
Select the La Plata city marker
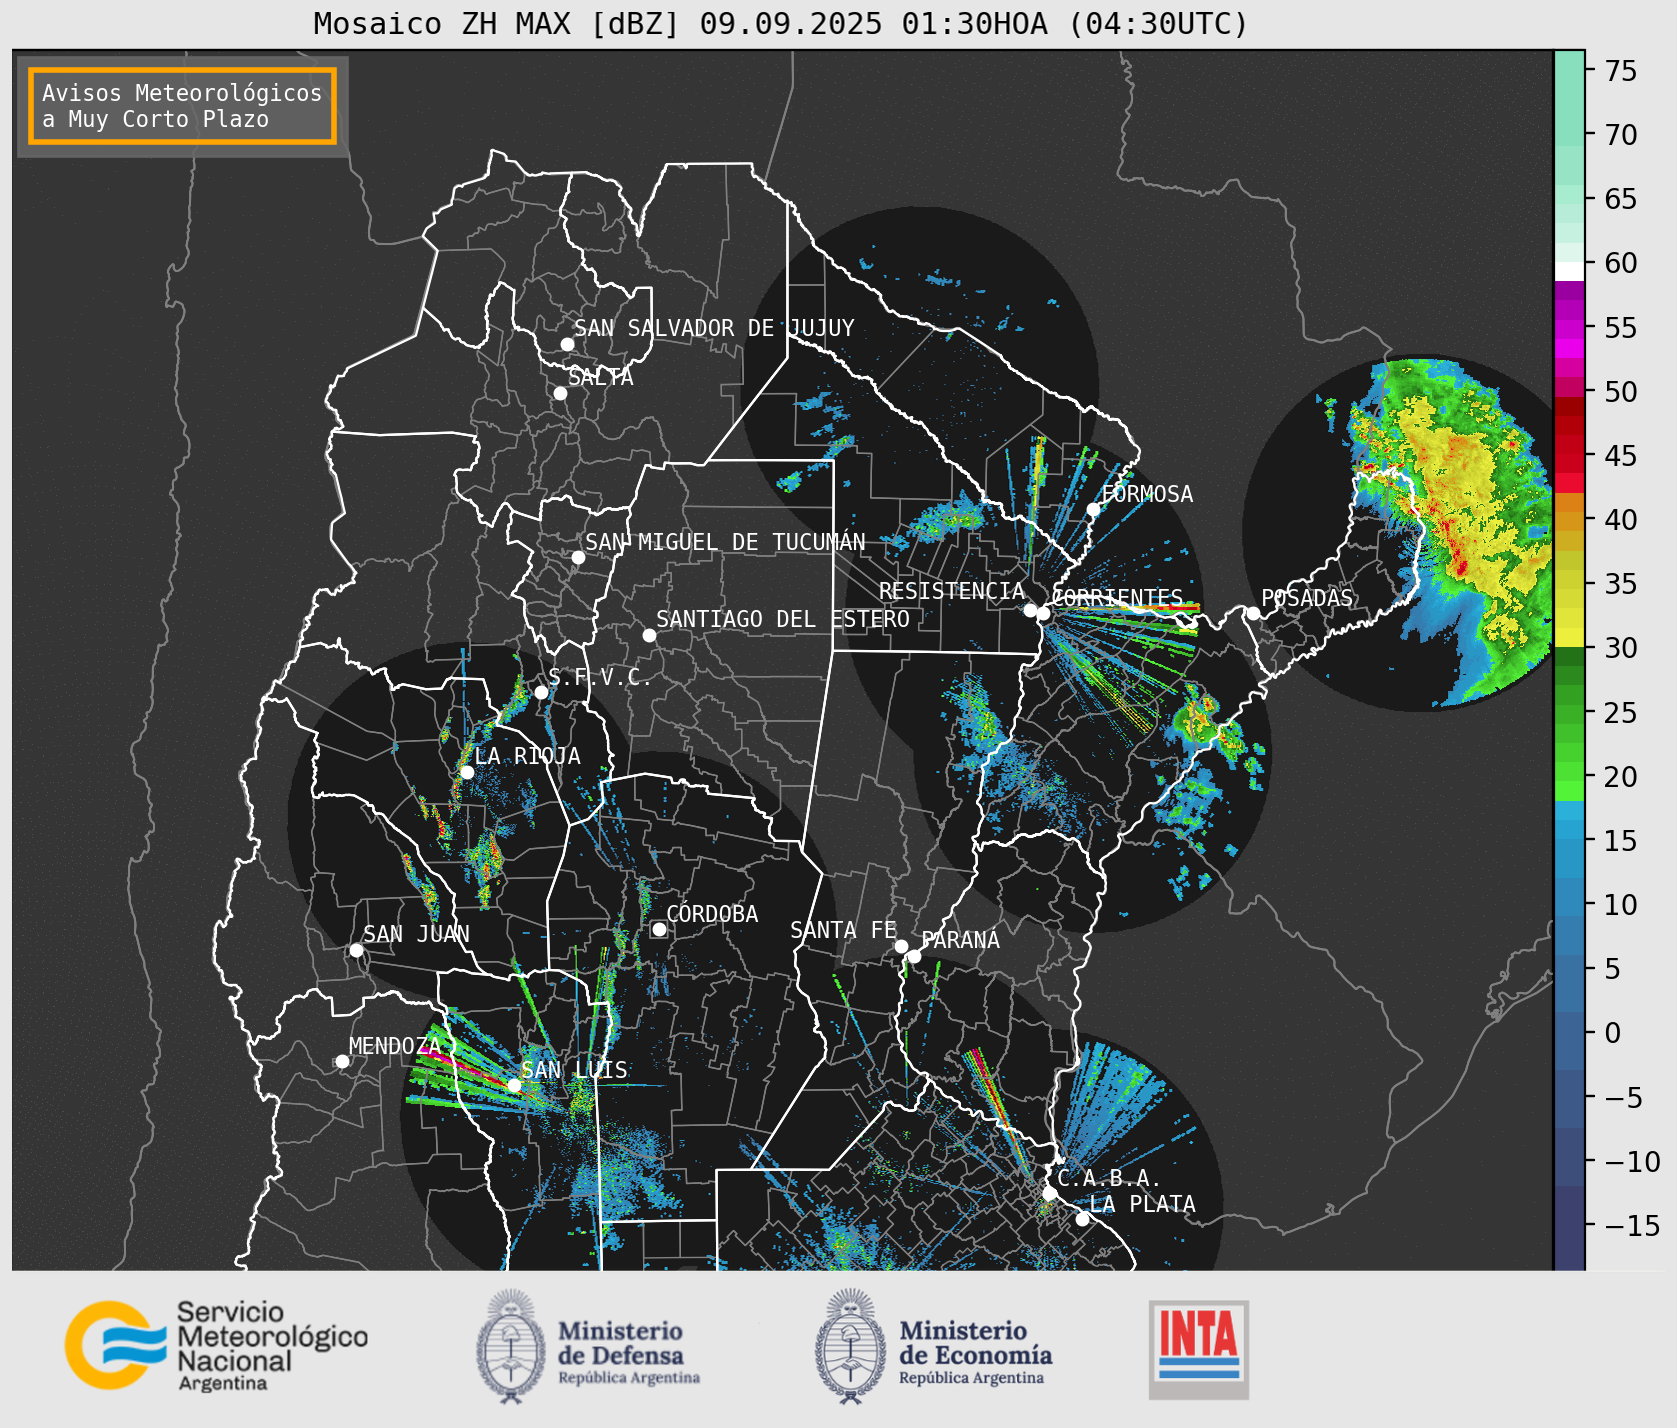[1082, 1219]
